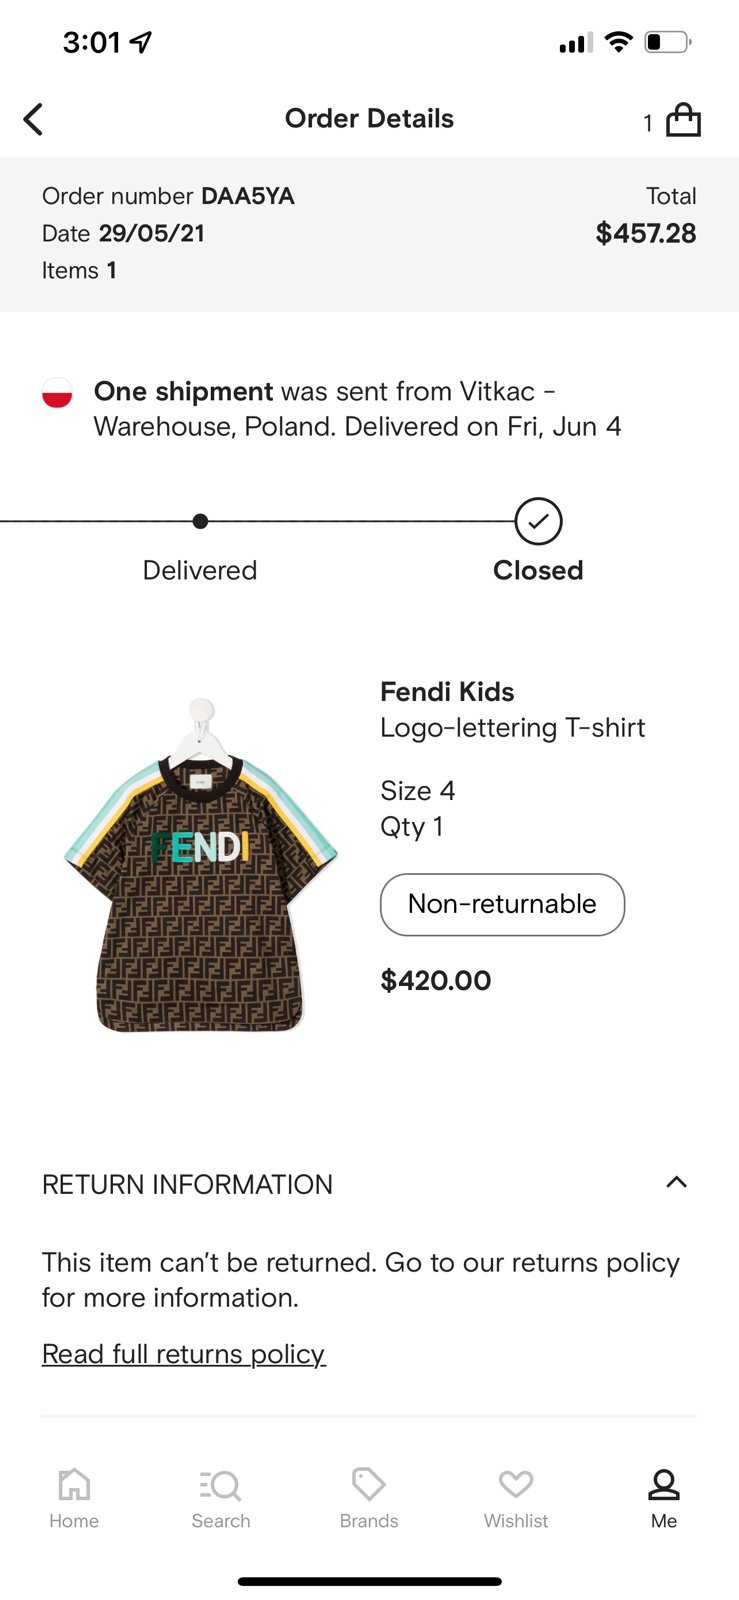Go back using the left arrow
This screenshot has height=1600, width=739.
click(33, 119)
